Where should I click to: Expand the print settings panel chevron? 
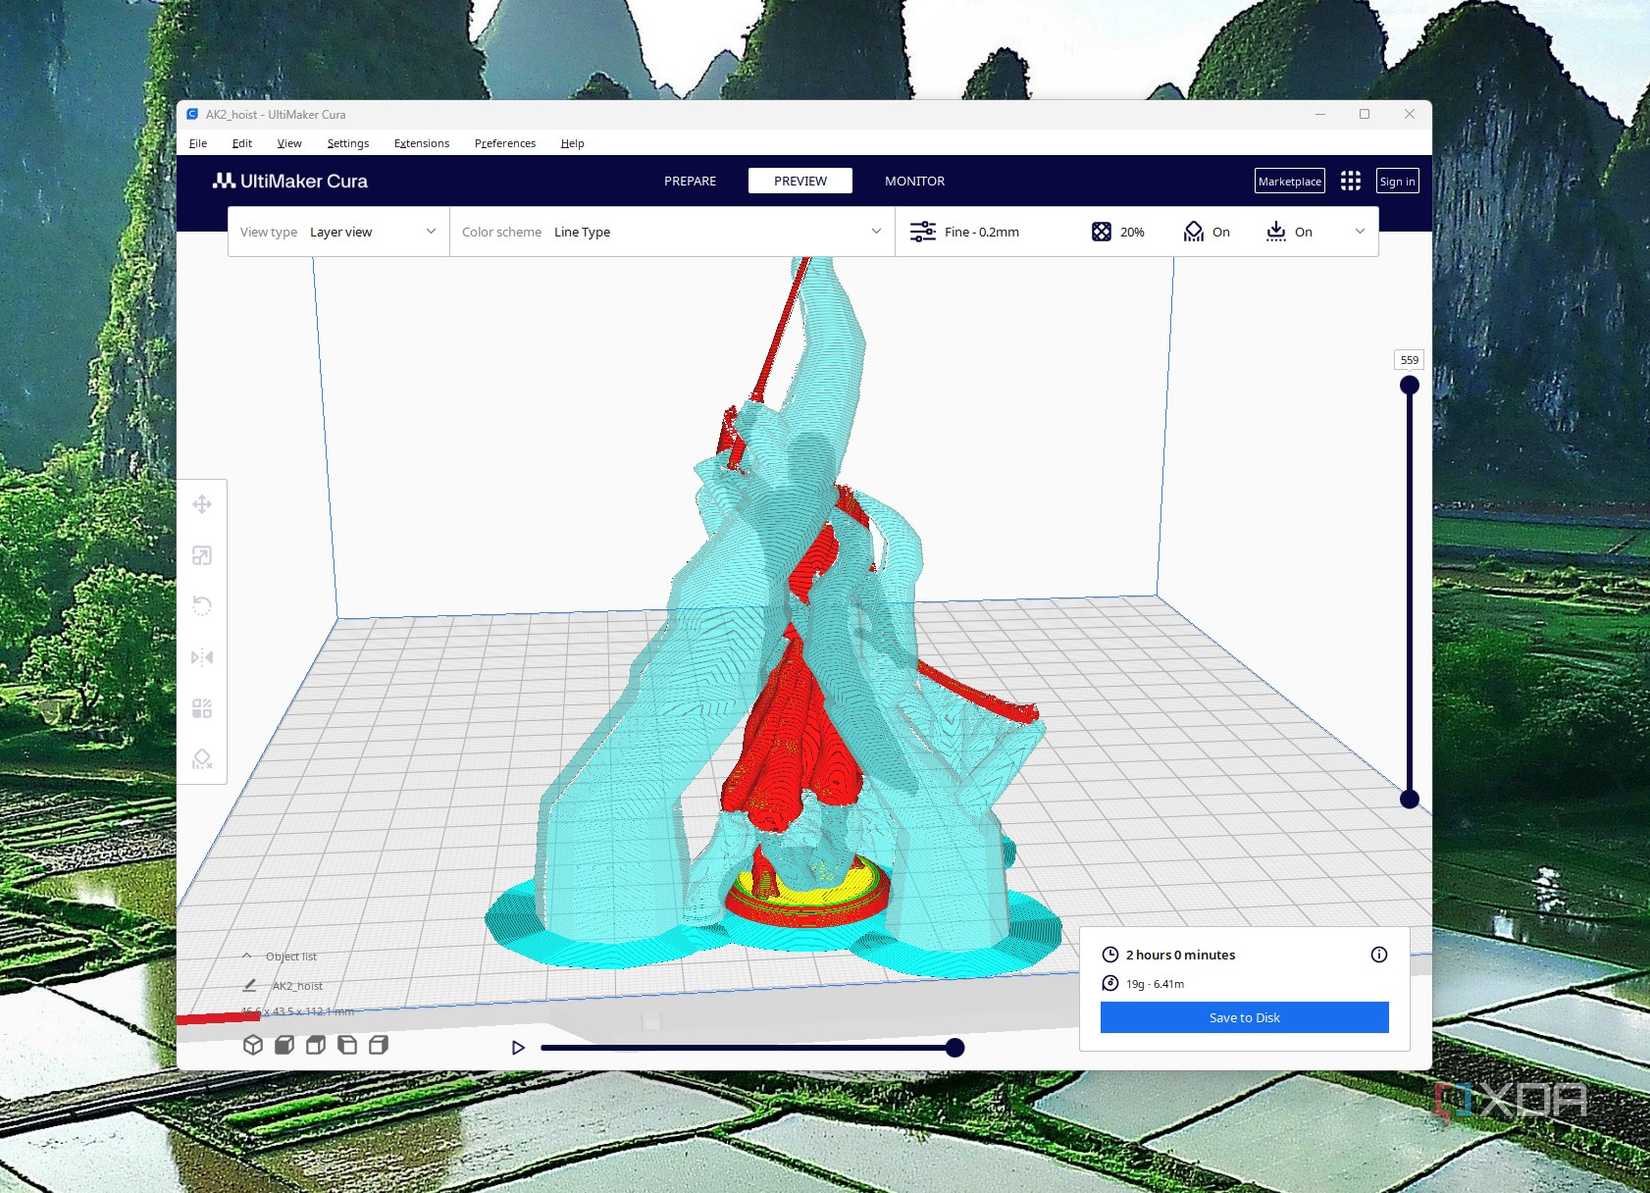point(1360,231)
